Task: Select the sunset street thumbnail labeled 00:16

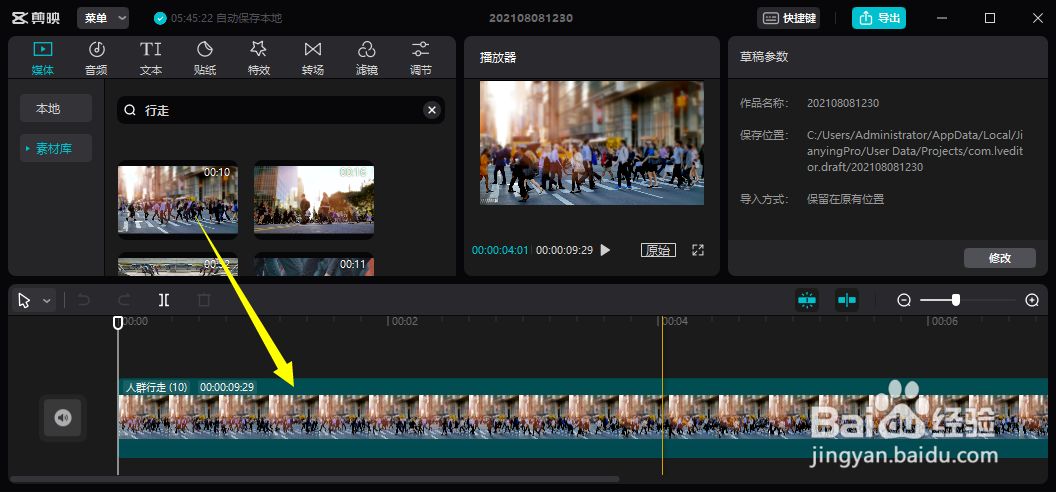Action: pos(314,200)
